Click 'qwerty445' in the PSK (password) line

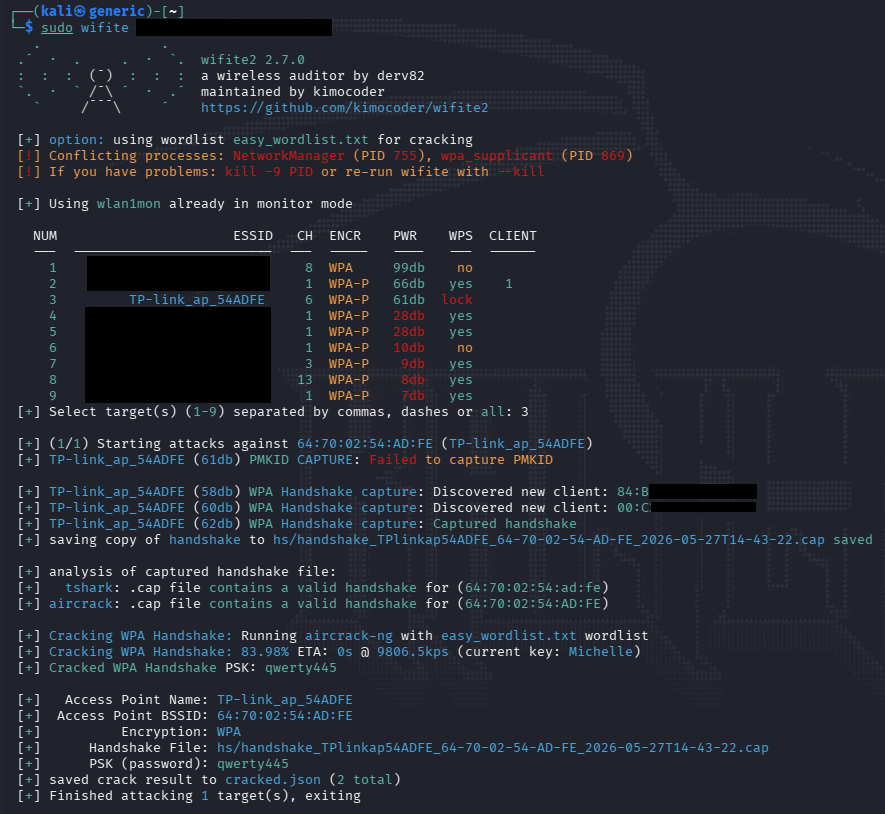[x=253, y=763]
